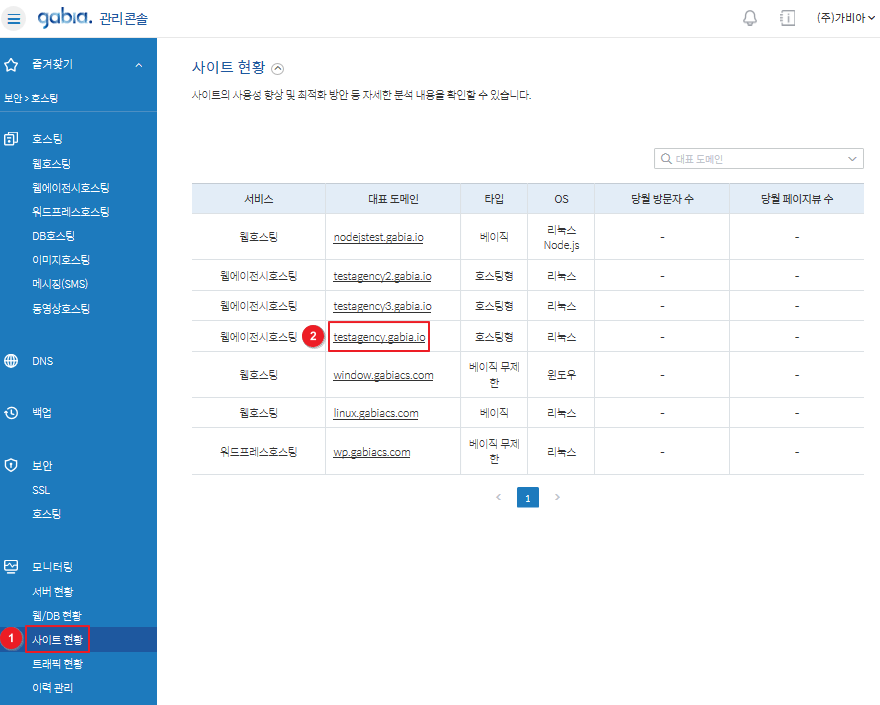Click the 대표 도메인 search field
Viewport: 880px width, 705px height.
click(759, 159)
